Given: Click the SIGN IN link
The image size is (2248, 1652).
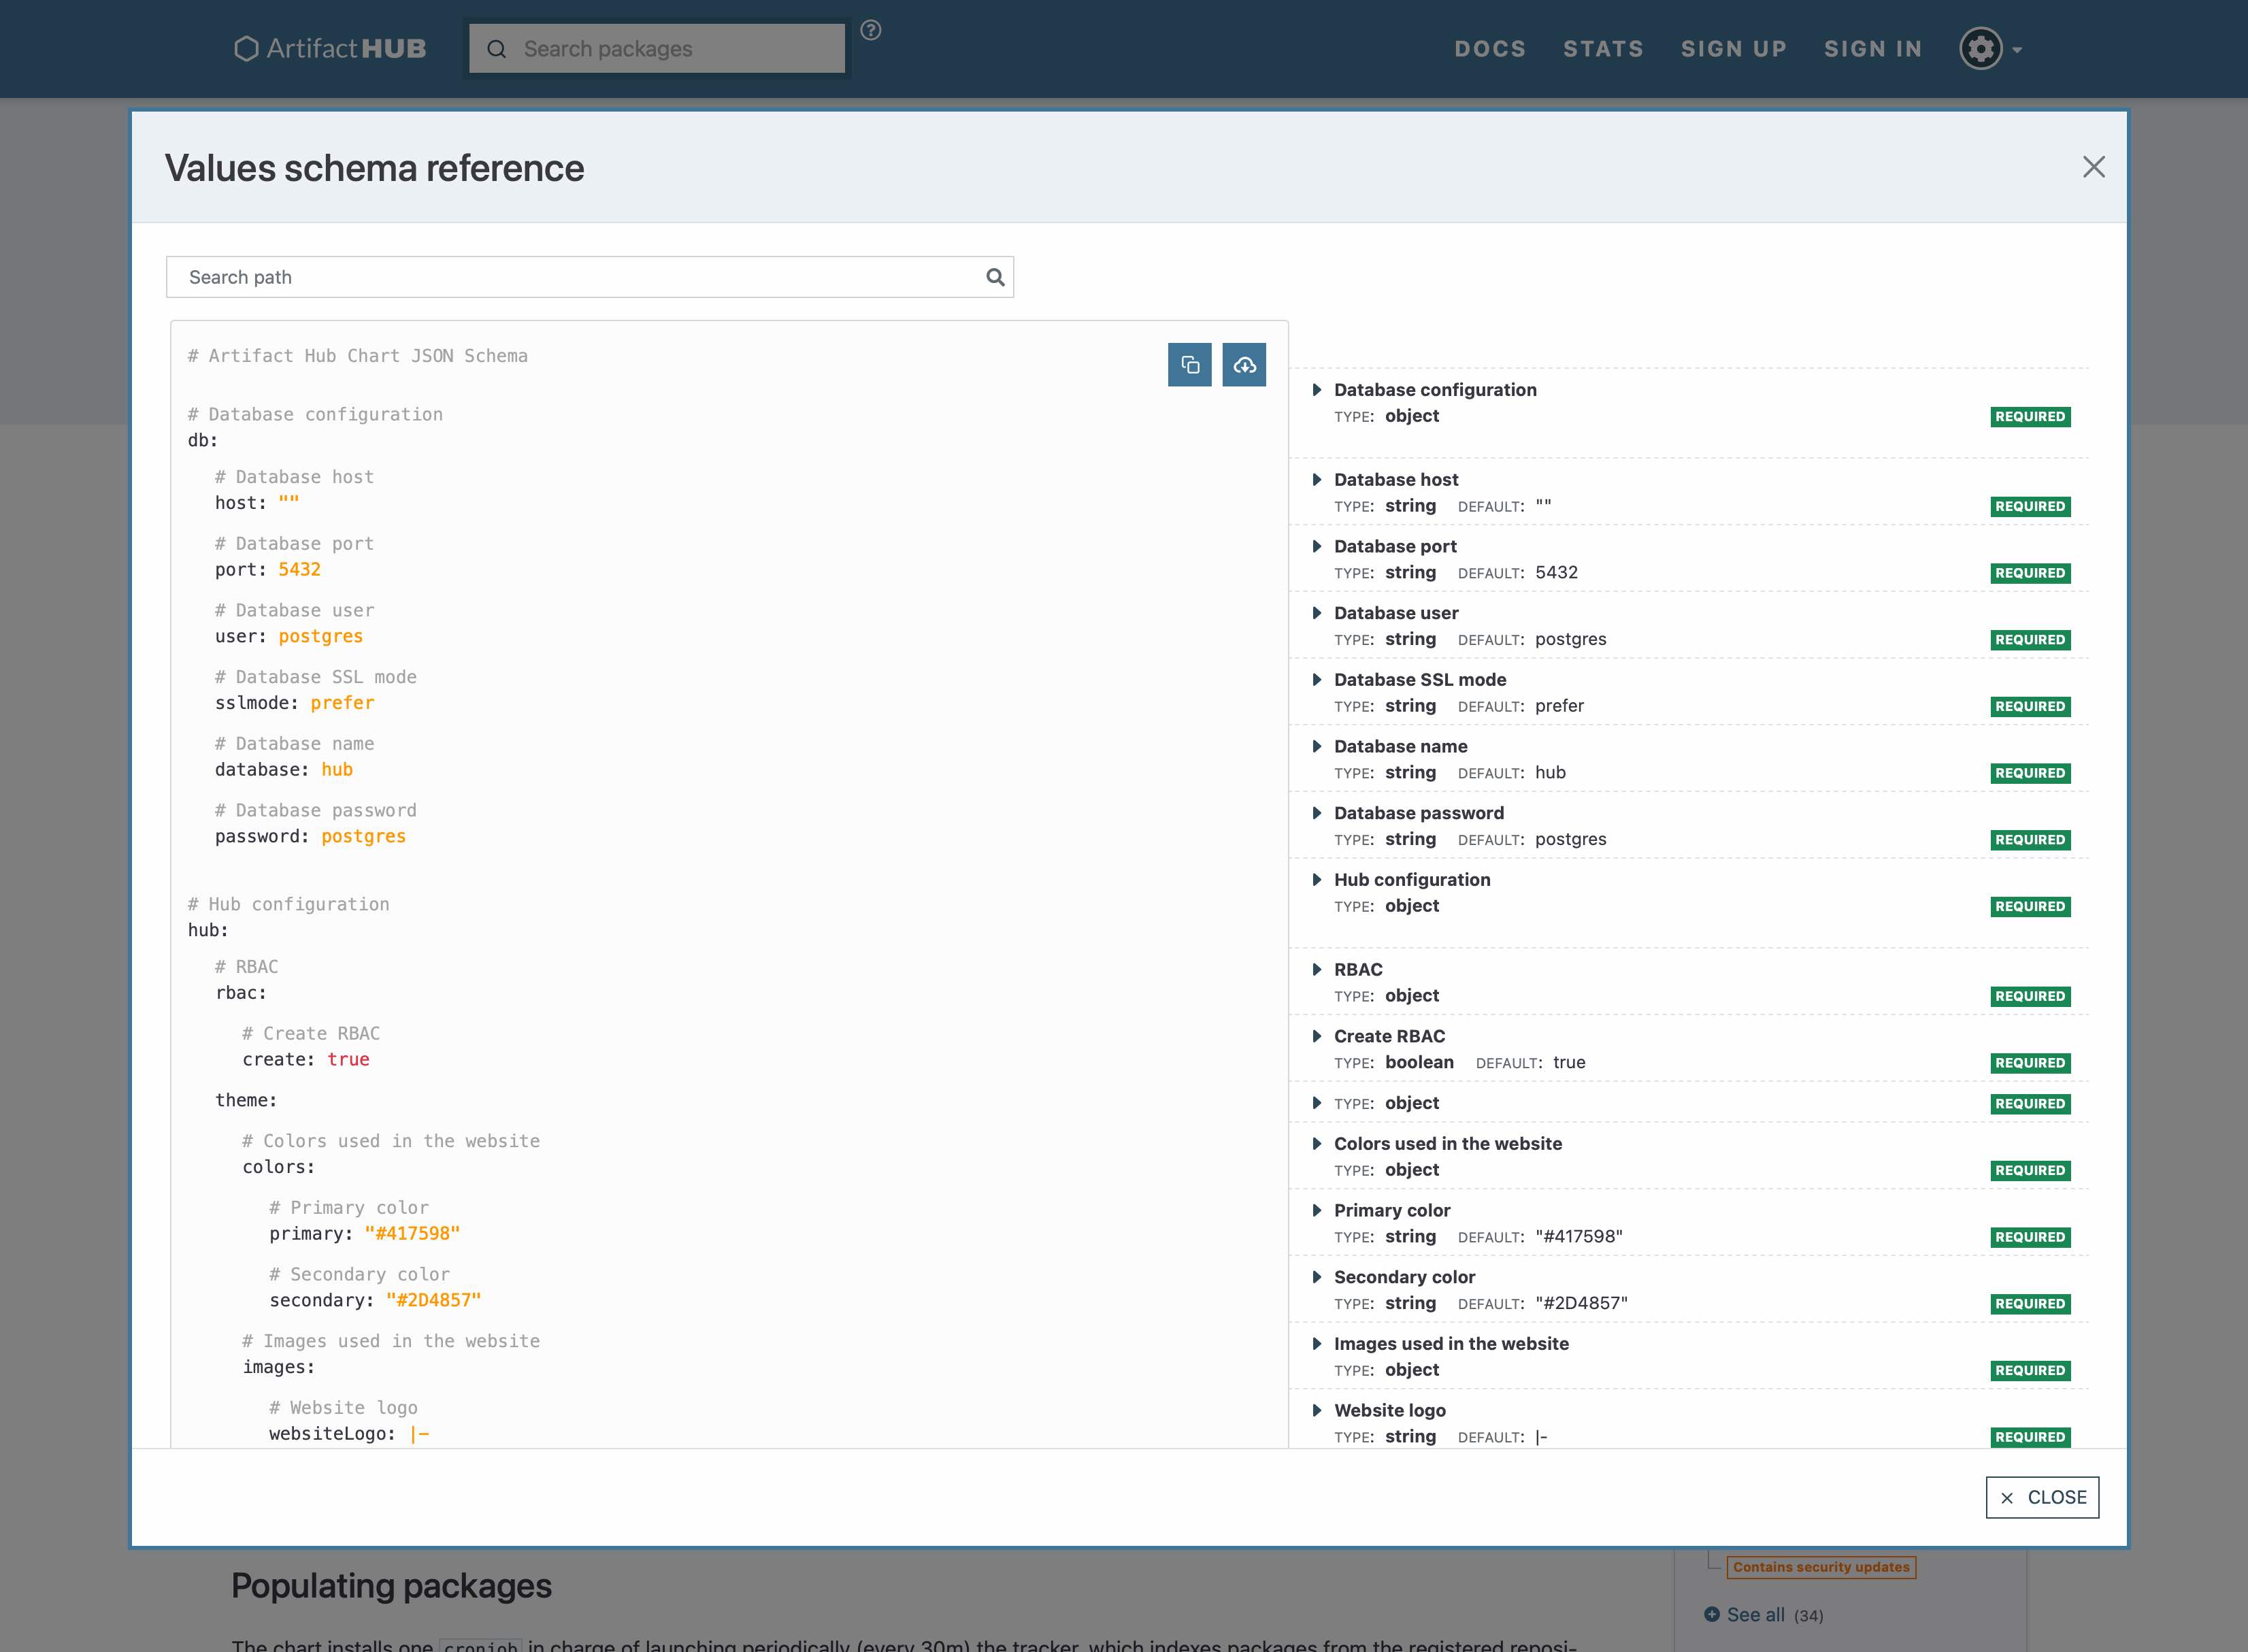Looking at the screenshot, I should pyautogui.click(x=1872, y=49).
